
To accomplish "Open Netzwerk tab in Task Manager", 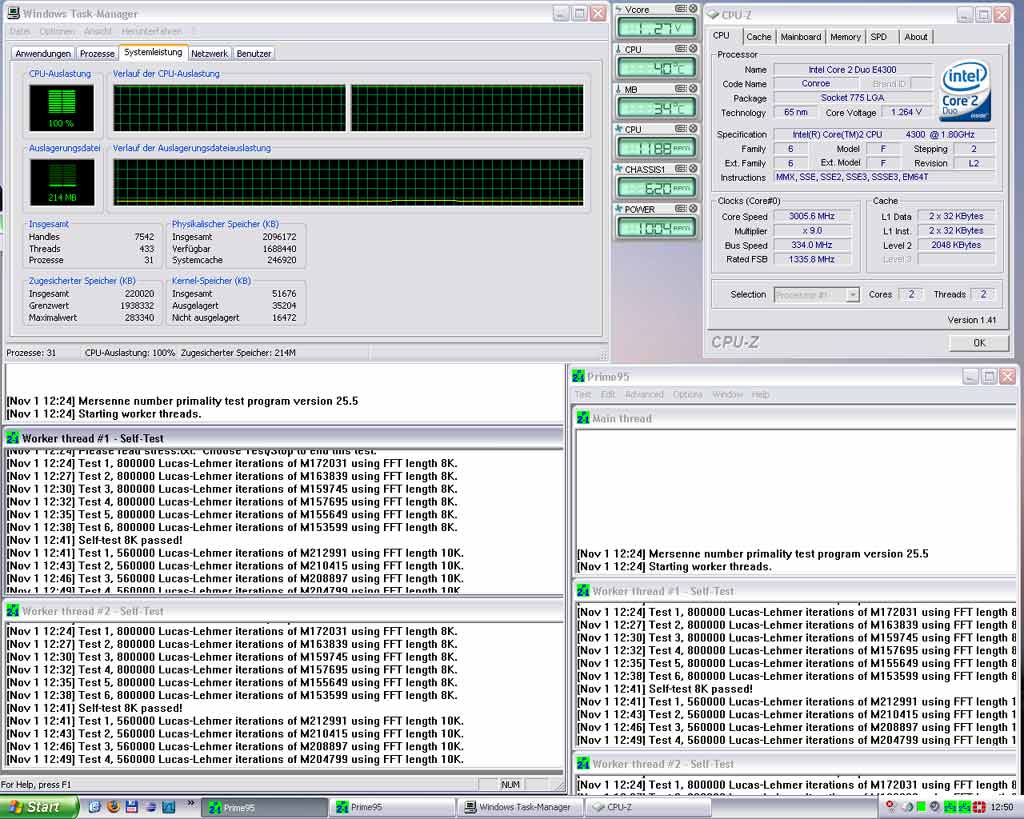I will coord(209,54).
